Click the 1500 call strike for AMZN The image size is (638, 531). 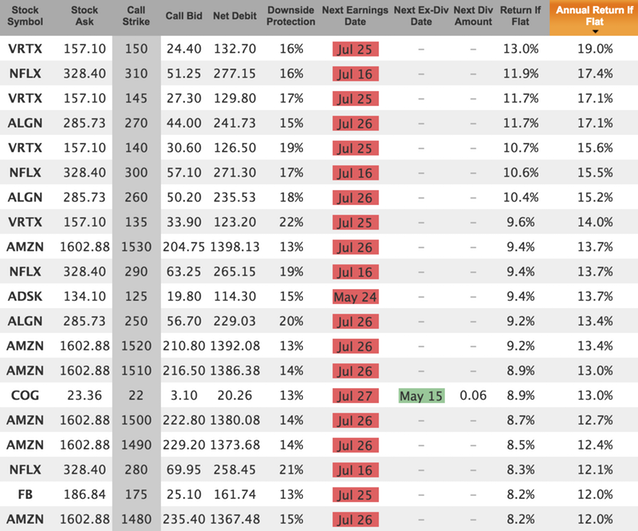coord(136,420)
